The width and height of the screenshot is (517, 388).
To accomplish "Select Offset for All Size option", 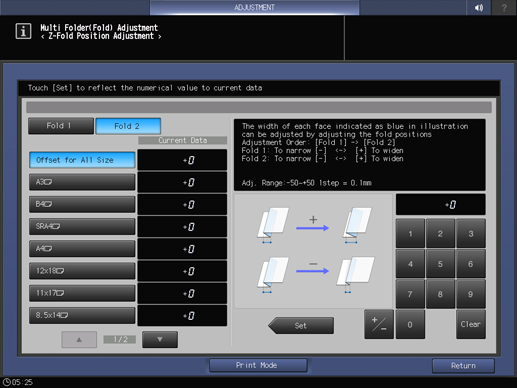I will click(82, 160).
